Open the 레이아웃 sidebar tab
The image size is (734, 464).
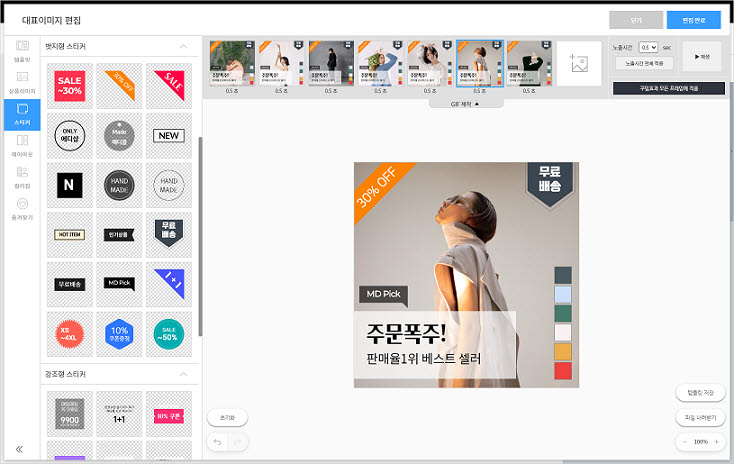pyautogui.click(x=22, y=146)
